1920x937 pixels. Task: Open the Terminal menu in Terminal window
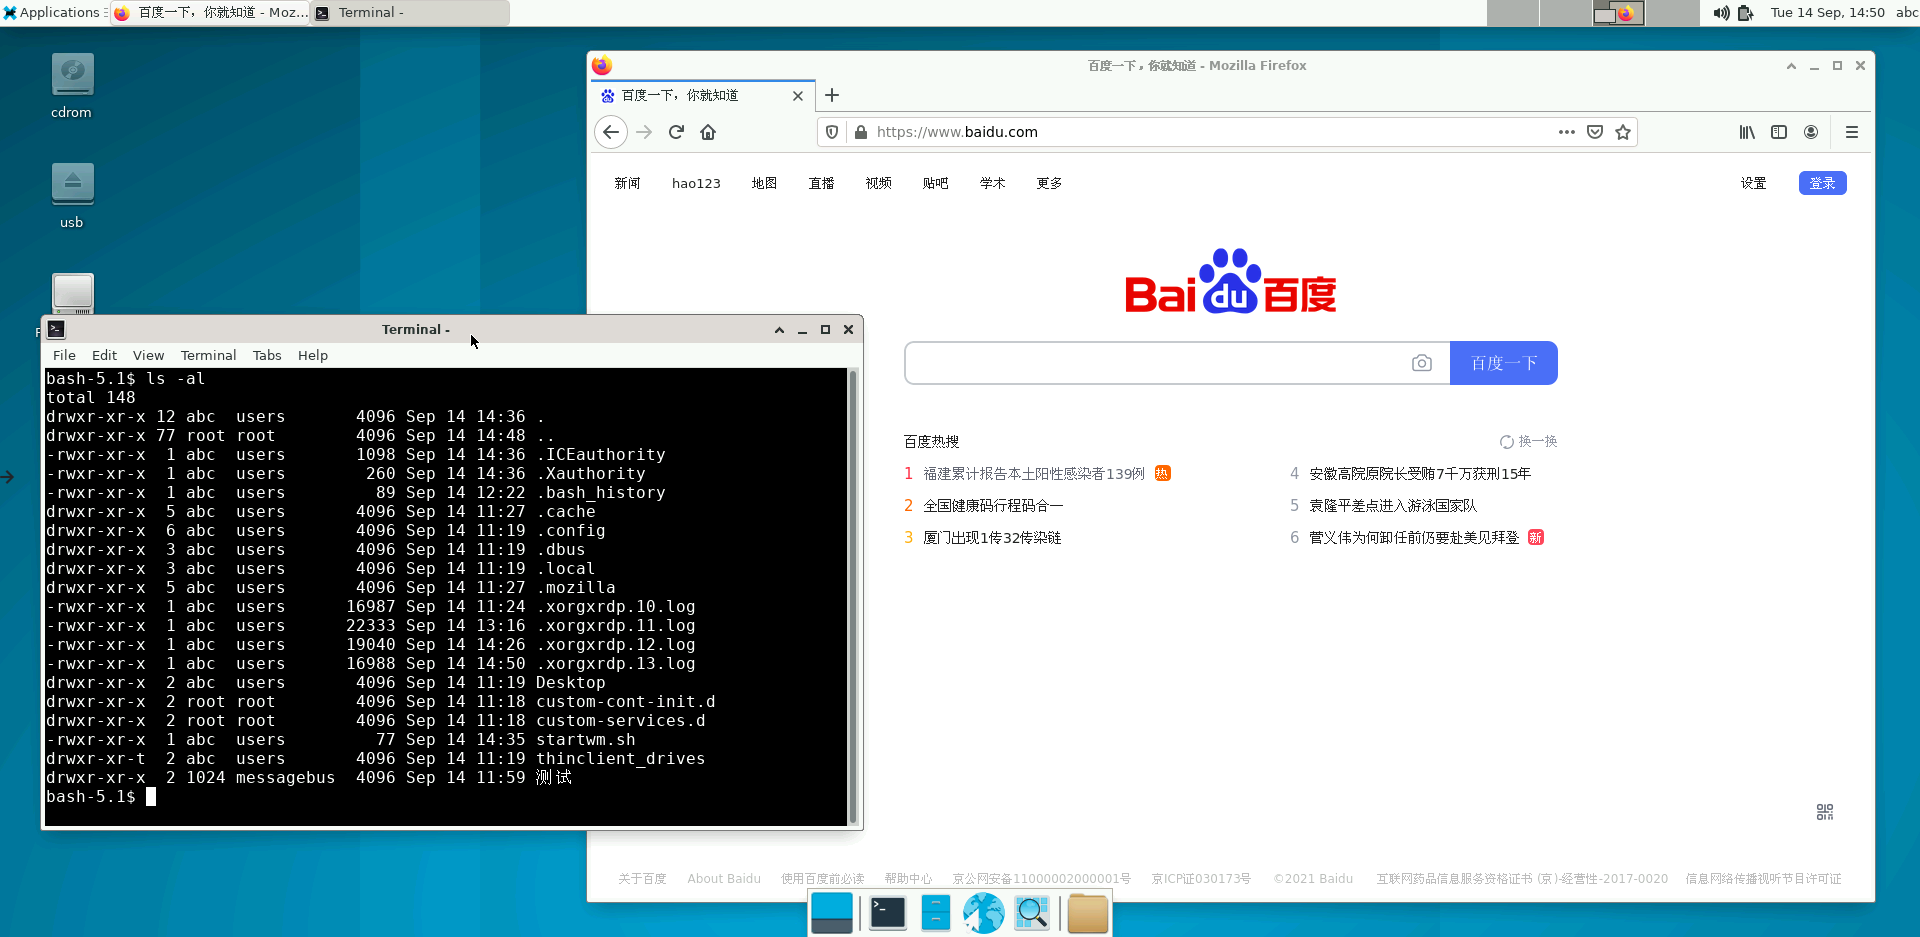click(208, 355)
